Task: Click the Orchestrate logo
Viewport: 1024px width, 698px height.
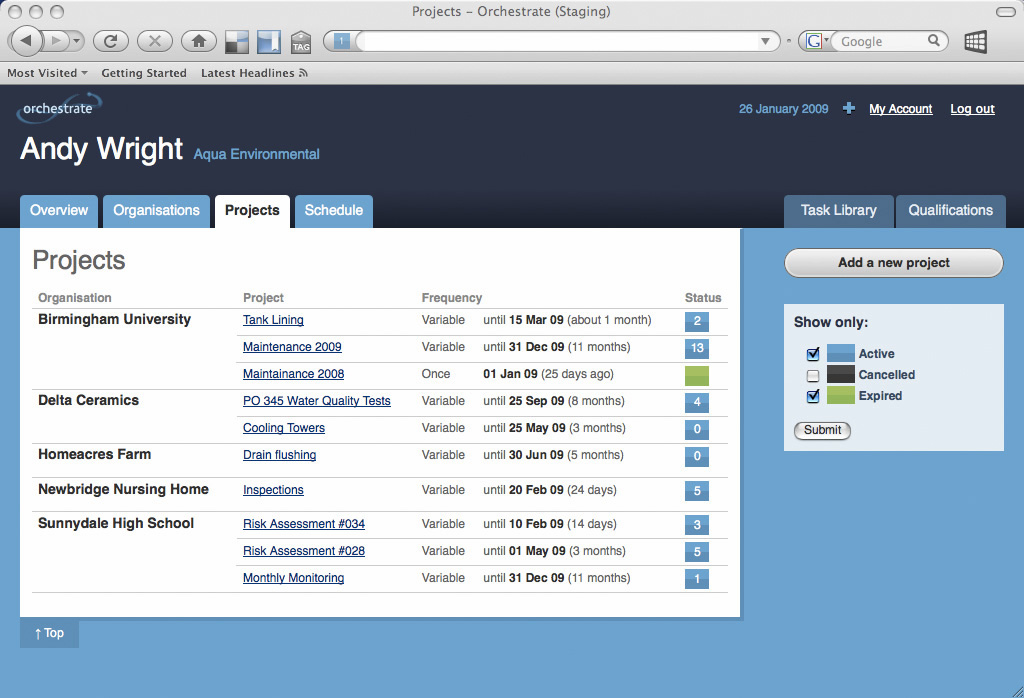Action: point(59,108)
